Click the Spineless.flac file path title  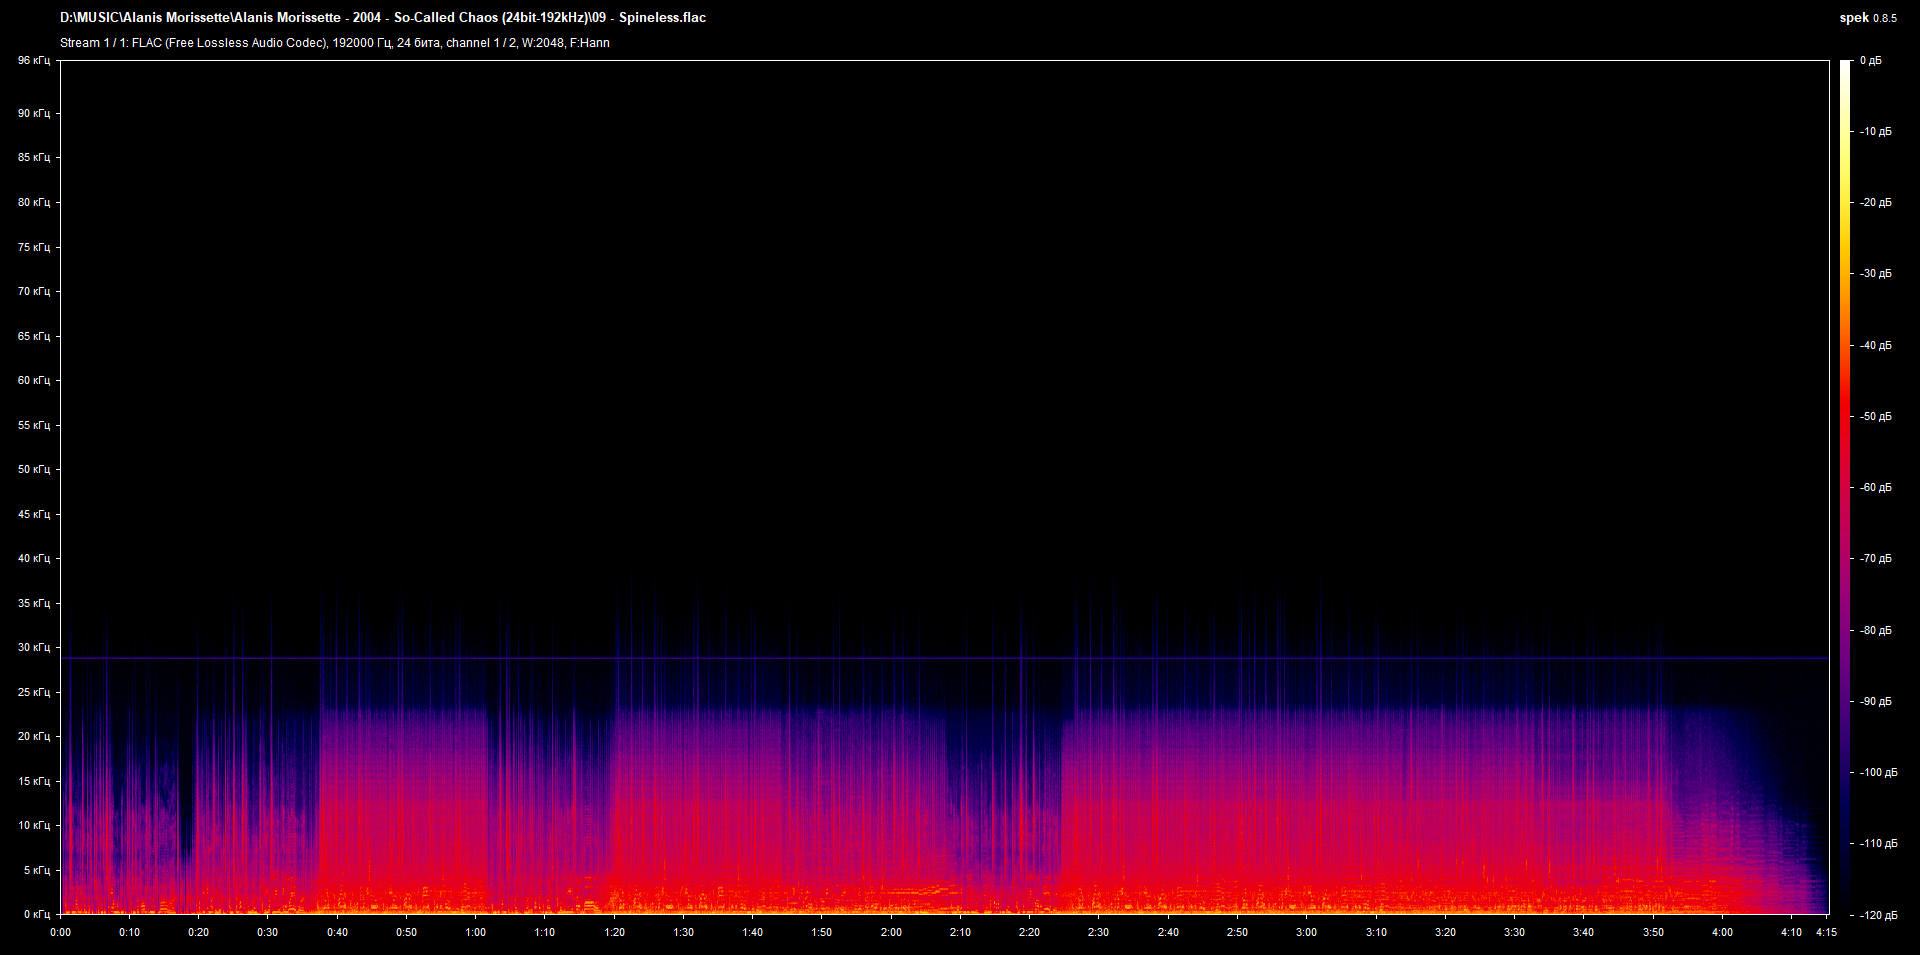(x=383, y=18)
